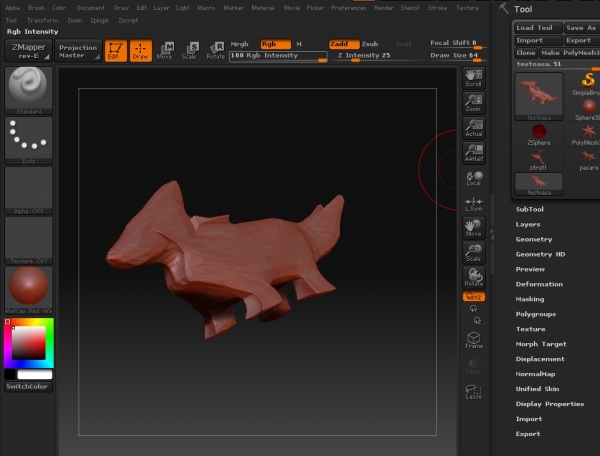The height and width of the screenshot is (456, 600).
Task: Open the Texture Off selector
Action: click(x=29, y=240)
